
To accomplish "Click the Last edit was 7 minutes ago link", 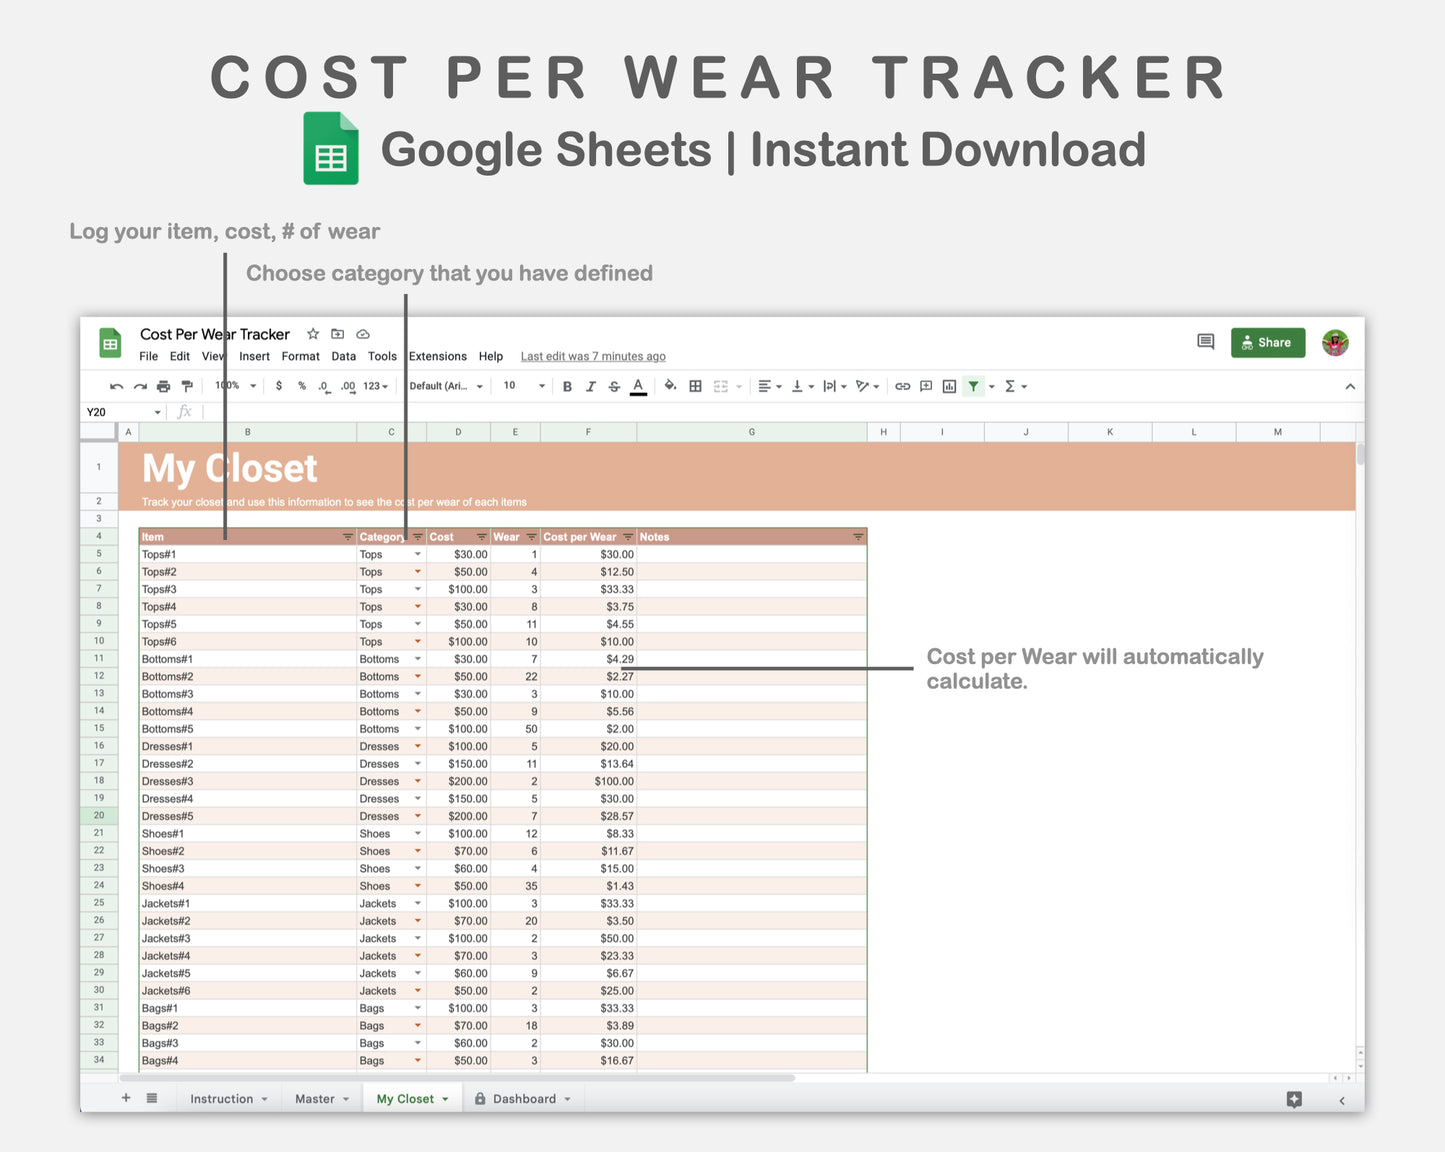I will click(592, 356).
